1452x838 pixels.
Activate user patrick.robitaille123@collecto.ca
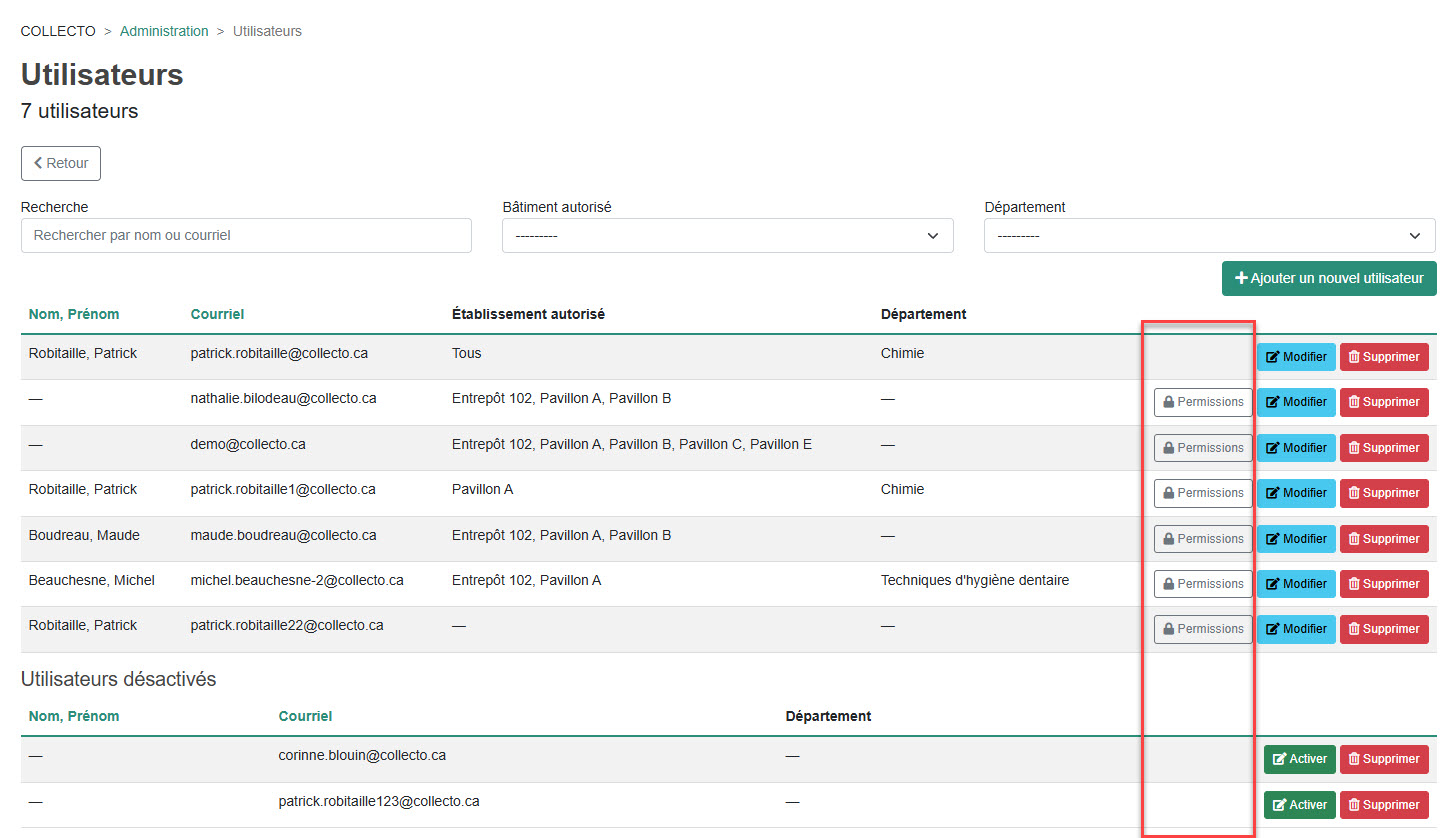tap(1299, 805)
